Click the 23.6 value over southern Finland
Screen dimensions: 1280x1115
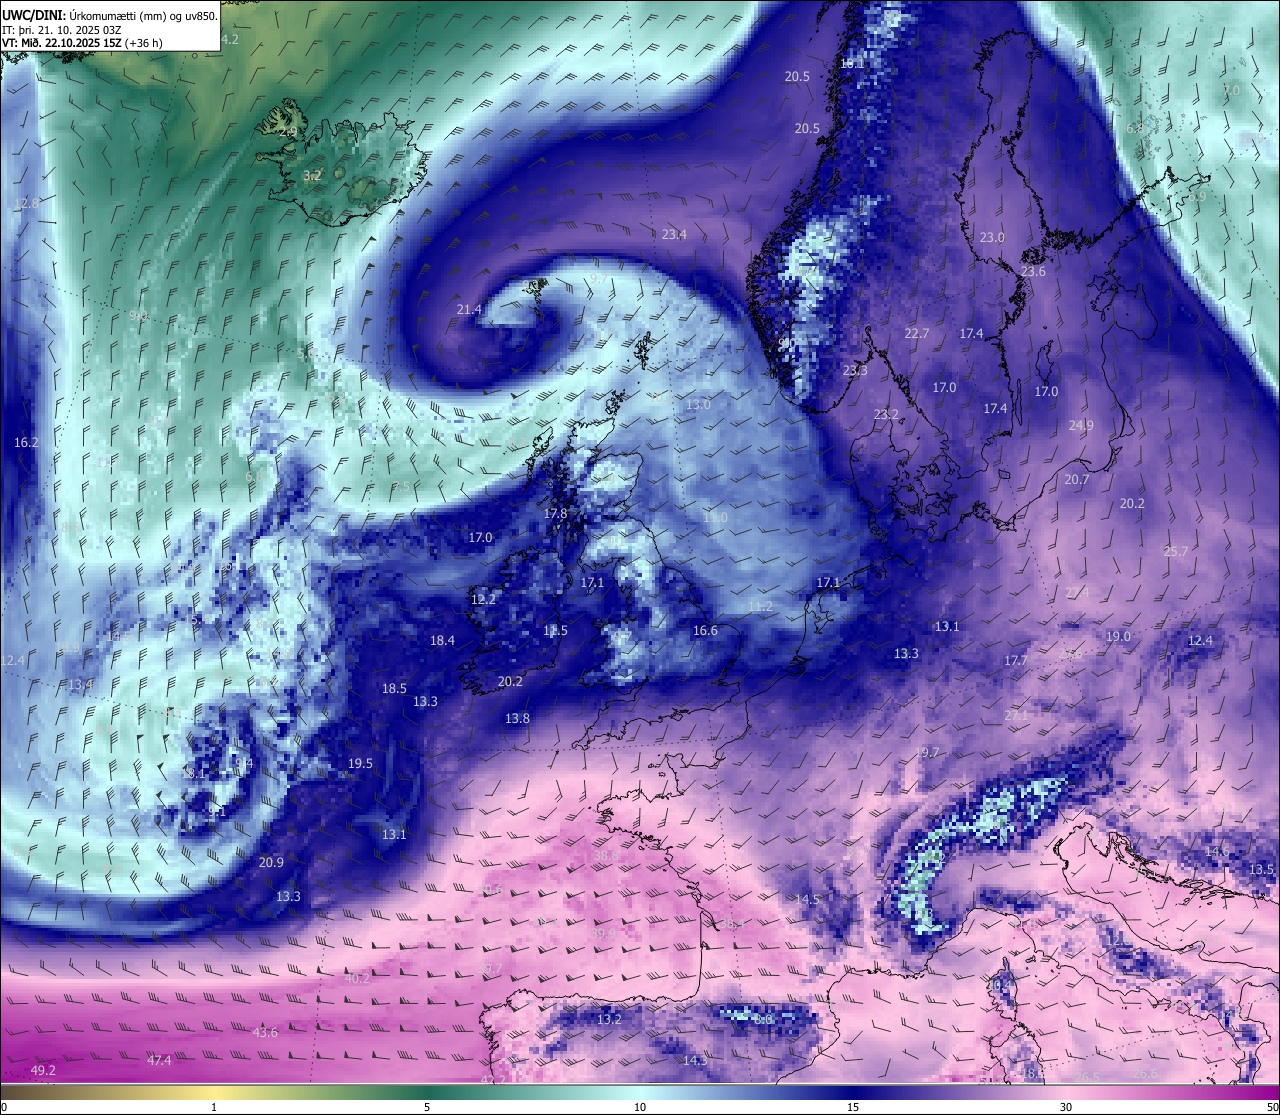click(x=1033, y=272)
